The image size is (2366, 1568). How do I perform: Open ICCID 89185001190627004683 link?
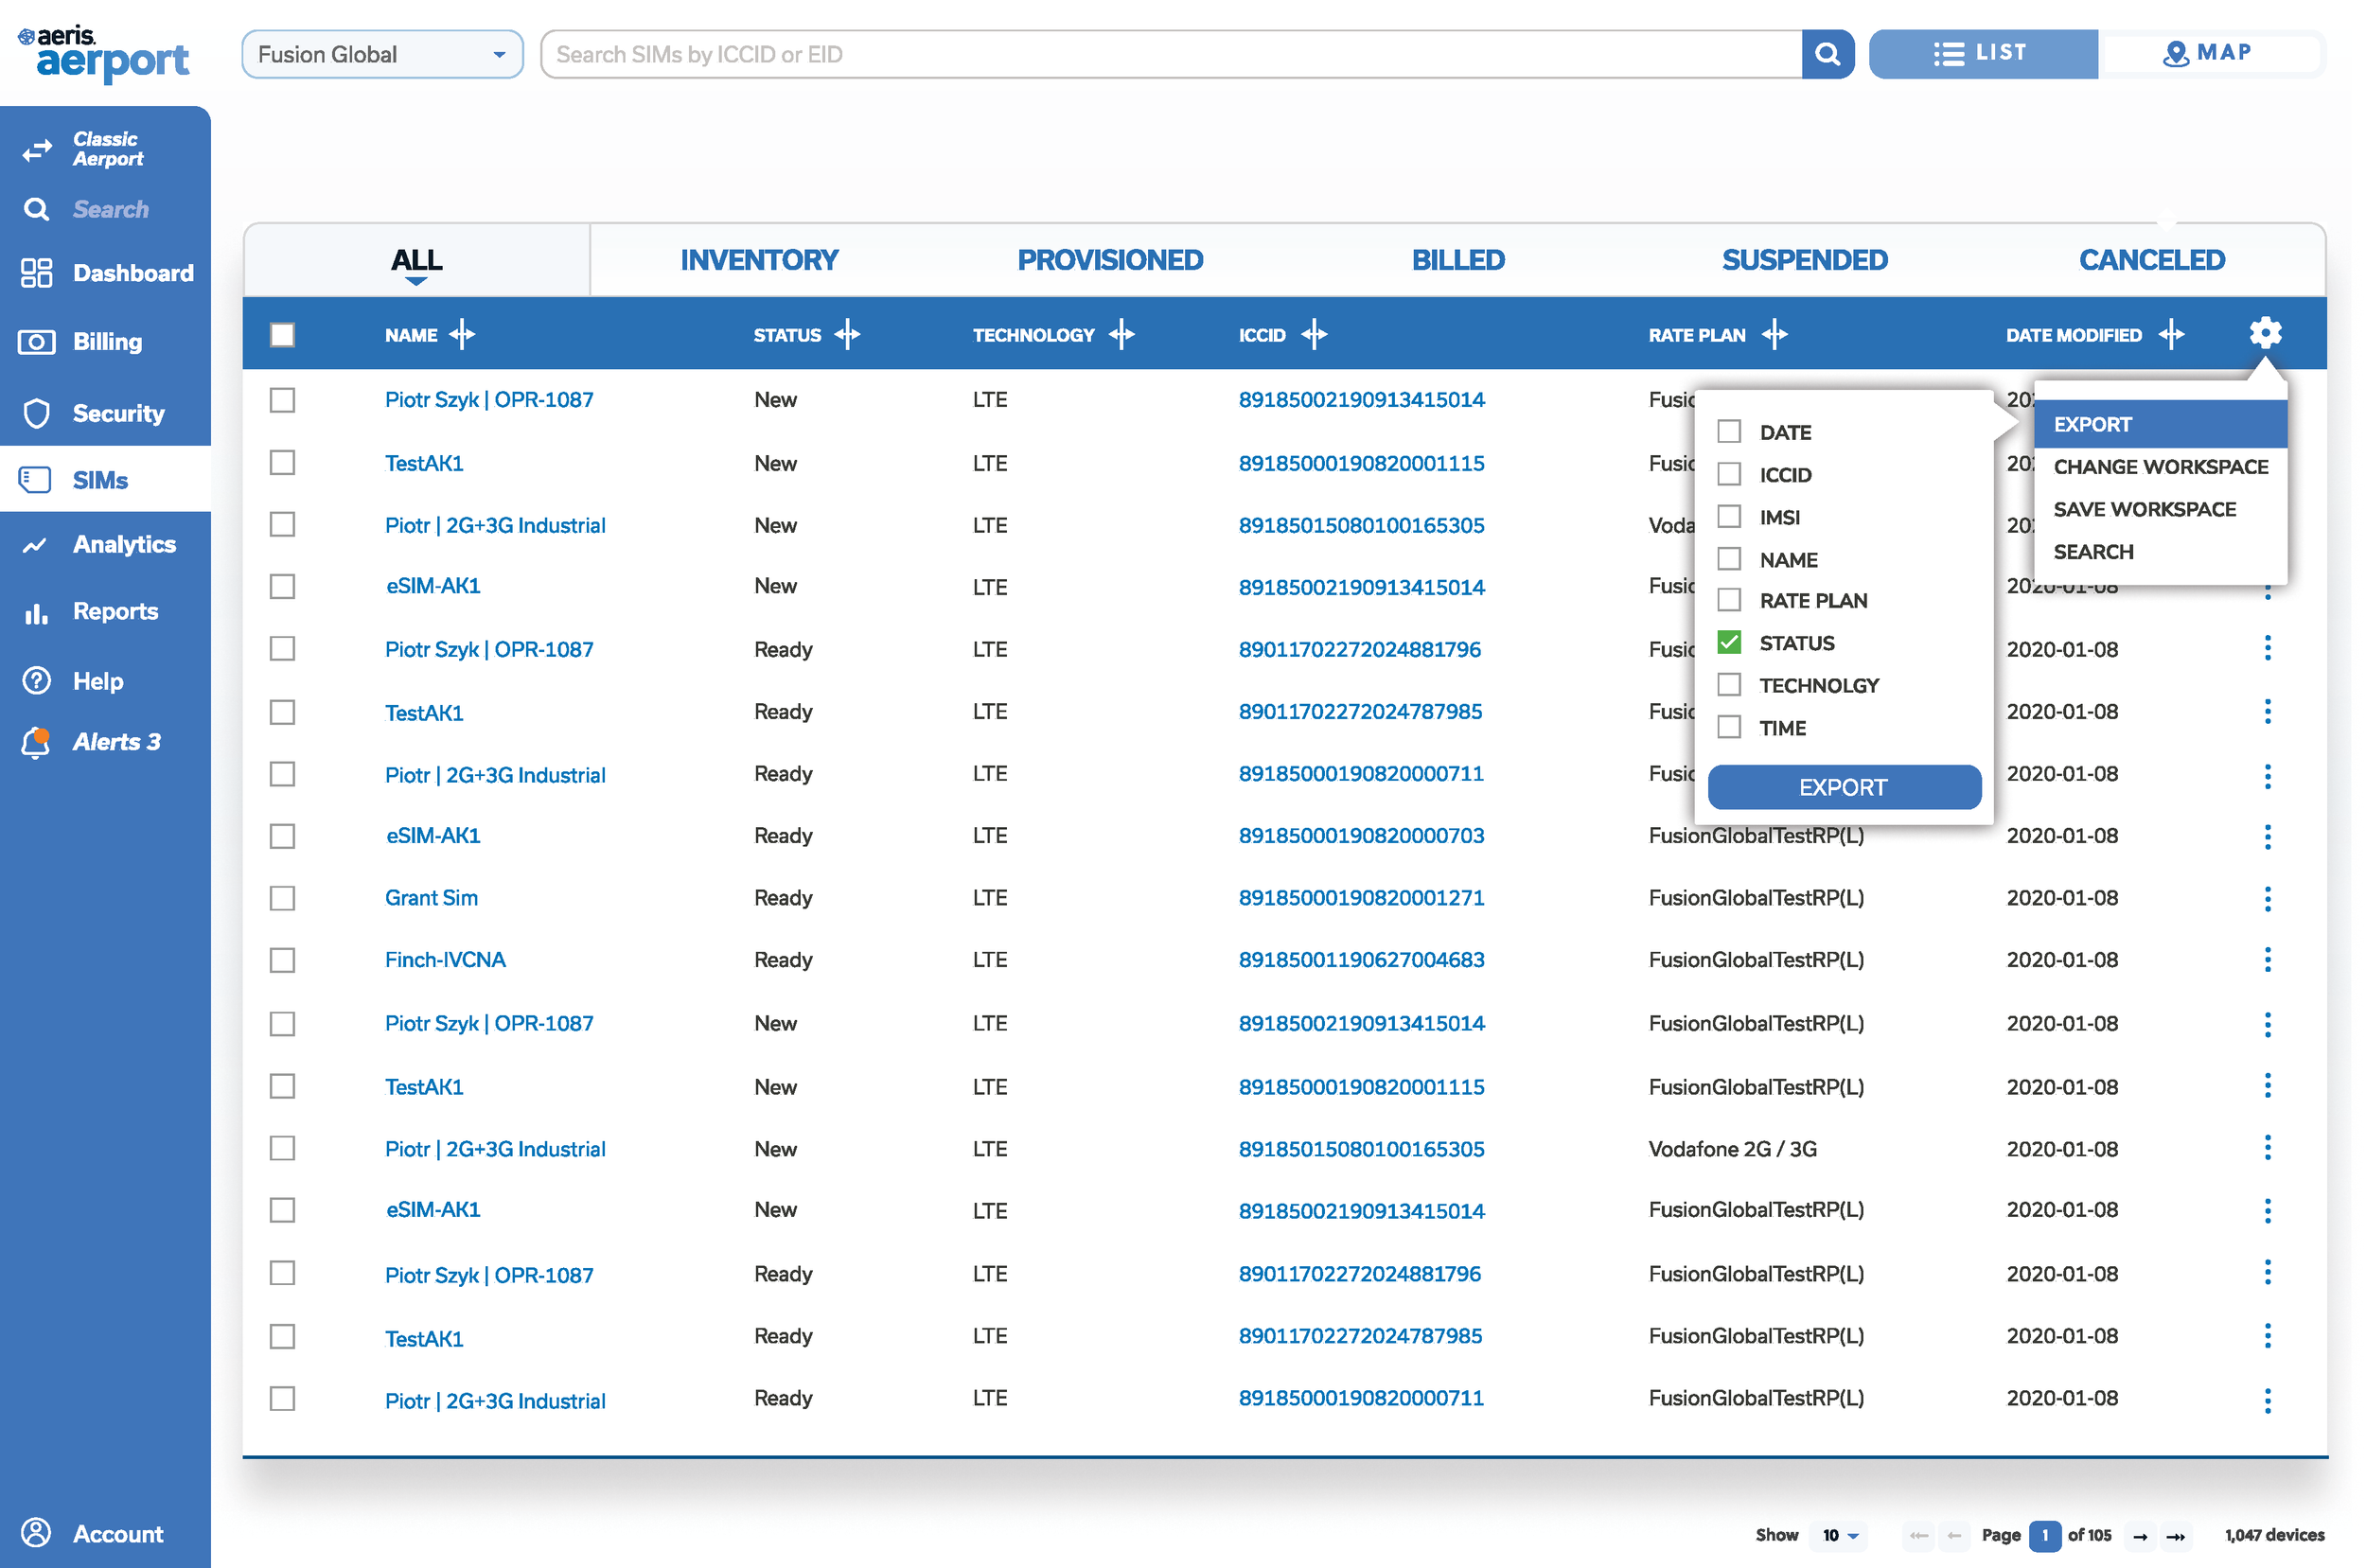click(x=1360, y=960)
